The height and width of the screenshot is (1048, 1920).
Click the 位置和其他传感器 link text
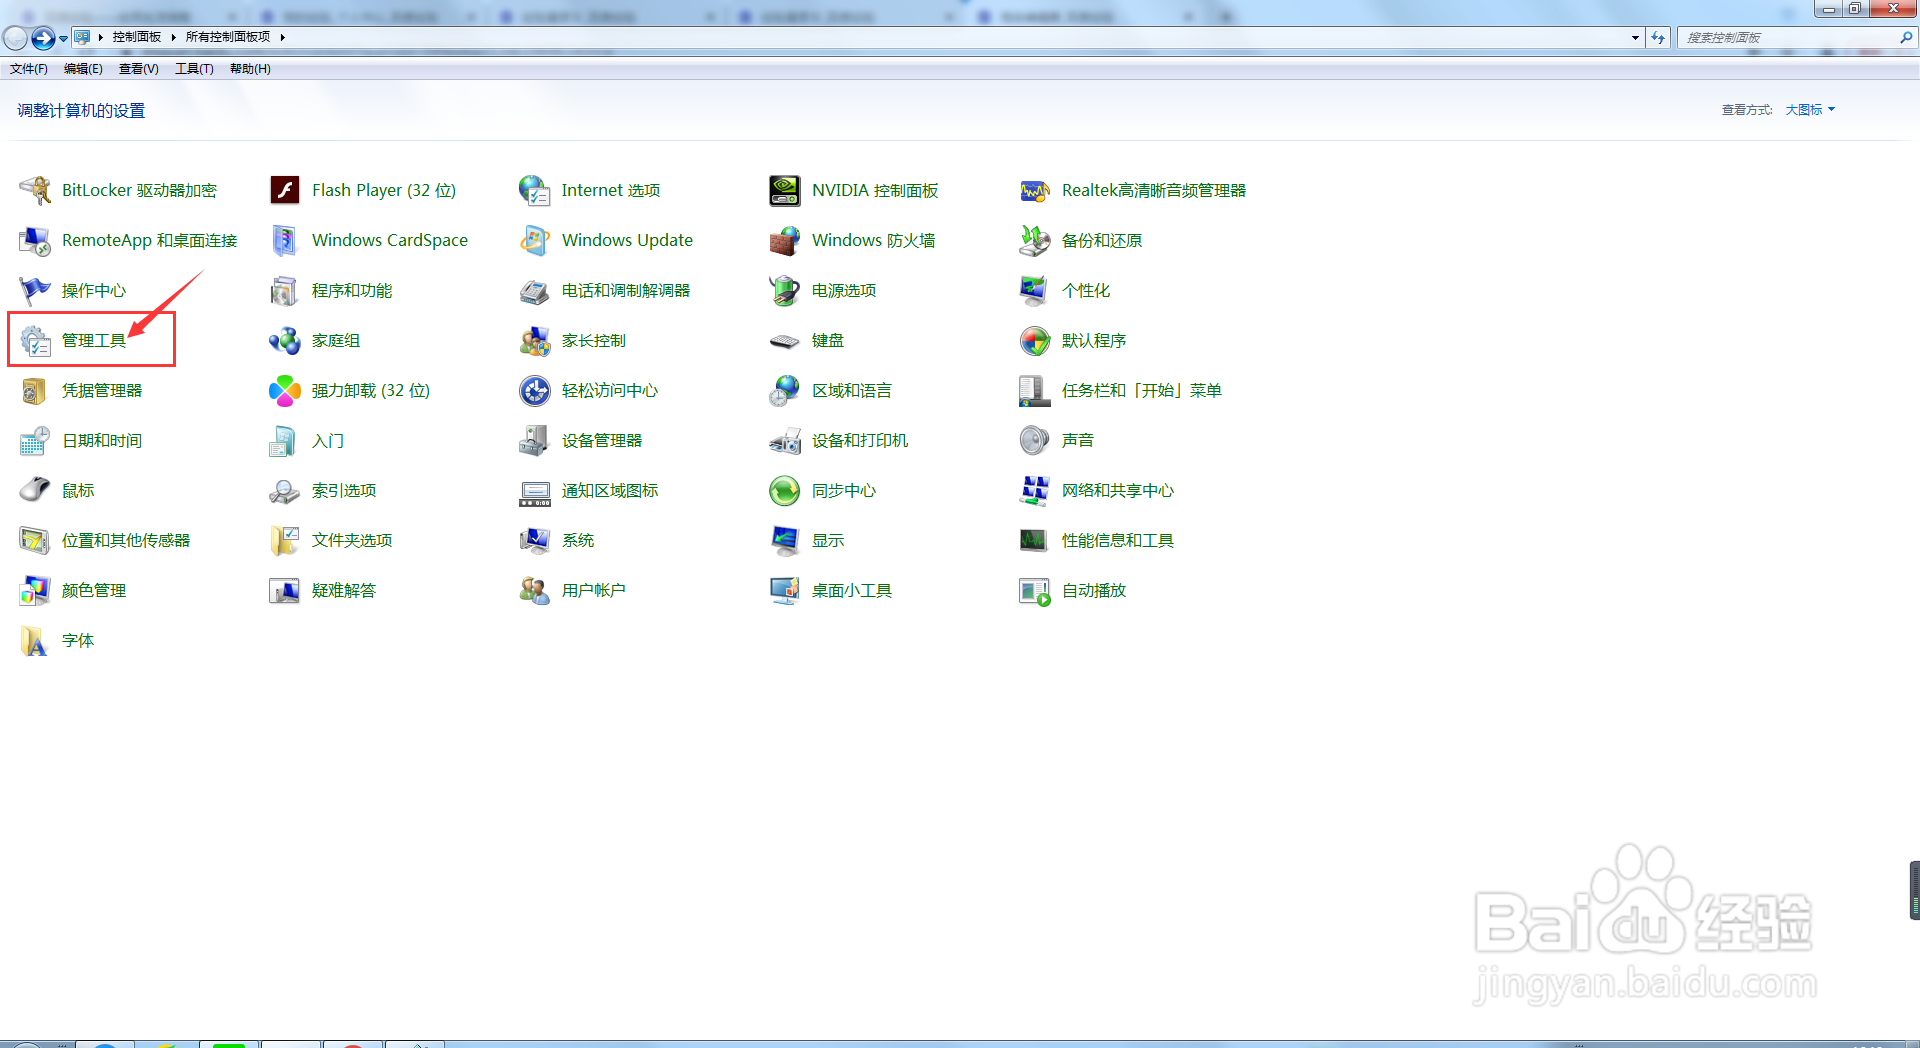pyautogui.click(x=126, y=540)
